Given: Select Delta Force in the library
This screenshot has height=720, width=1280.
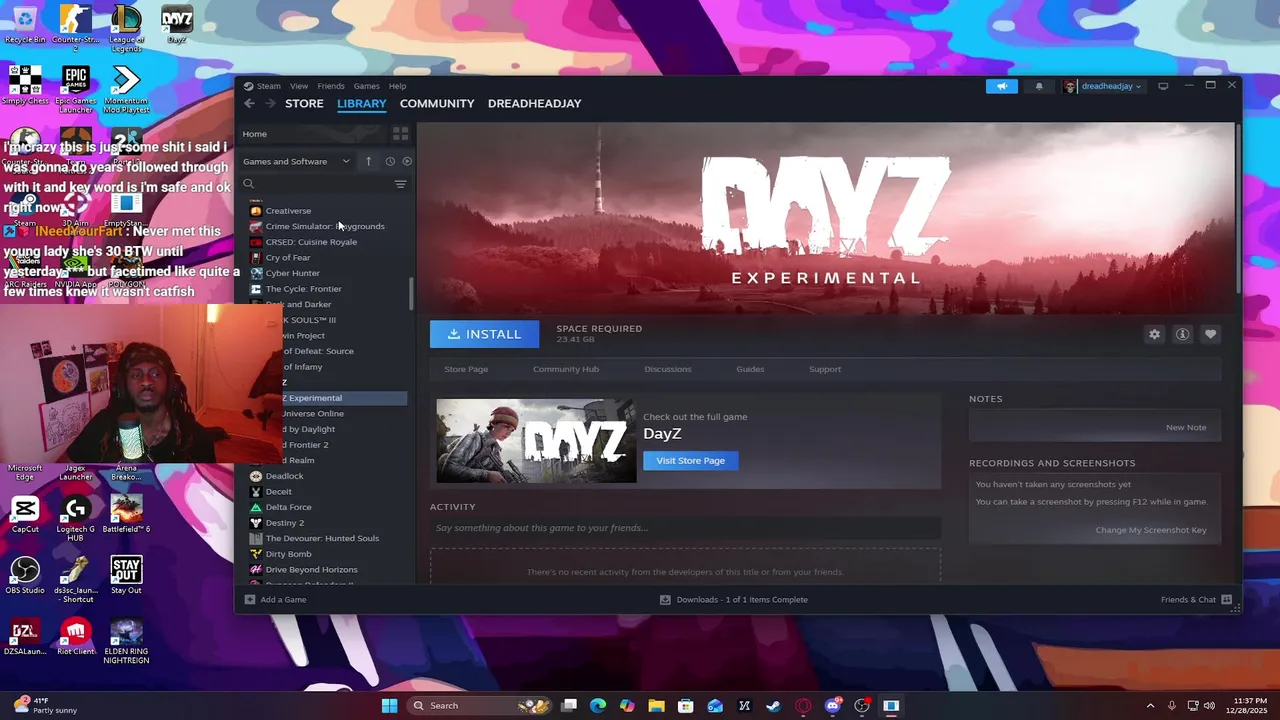Looking at the screenshot, I should (x=288, y=507).
